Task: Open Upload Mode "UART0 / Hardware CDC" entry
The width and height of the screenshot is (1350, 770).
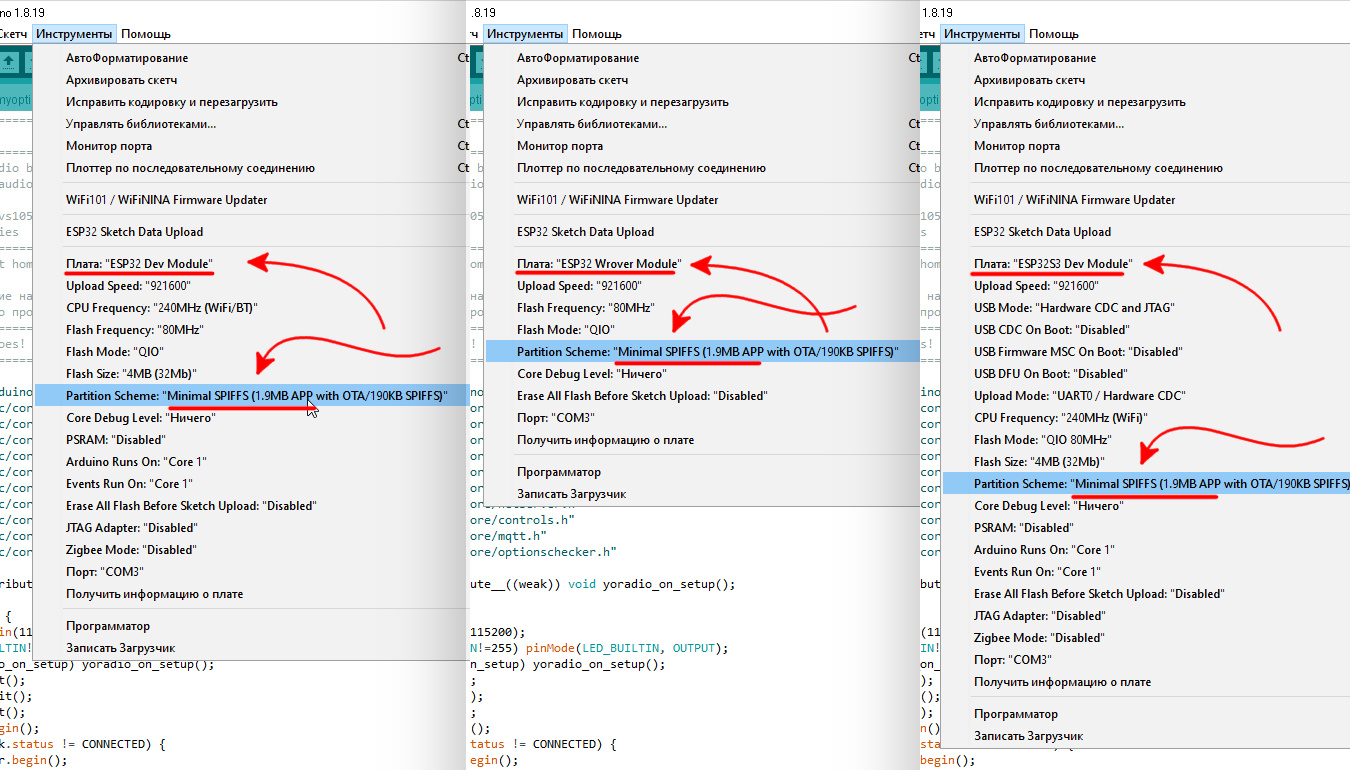Action: 1079,396
